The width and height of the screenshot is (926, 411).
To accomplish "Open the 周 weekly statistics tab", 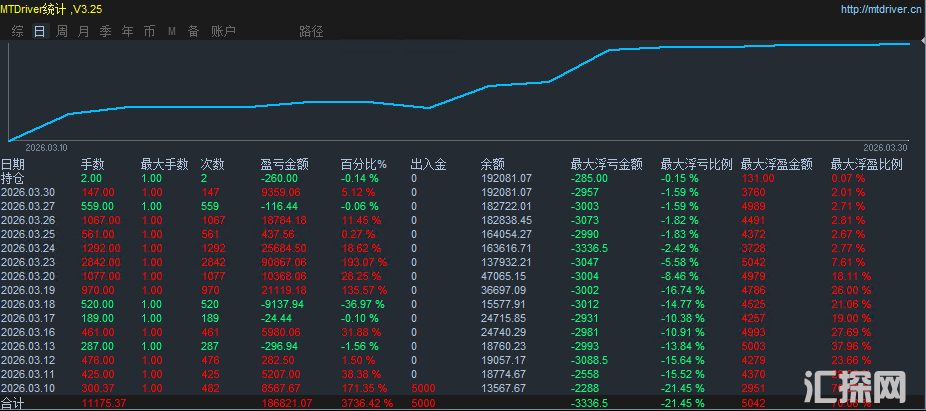I will point(62,31).
